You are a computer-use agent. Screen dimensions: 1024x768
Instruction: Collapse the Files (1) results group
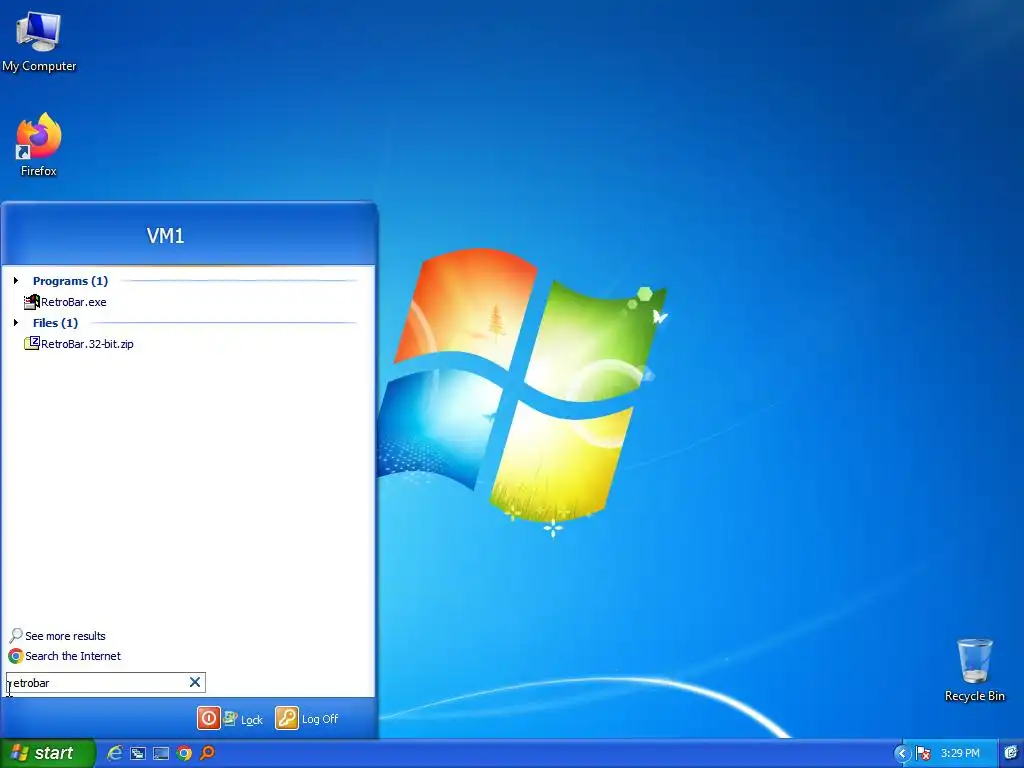(x=16, y=323)
